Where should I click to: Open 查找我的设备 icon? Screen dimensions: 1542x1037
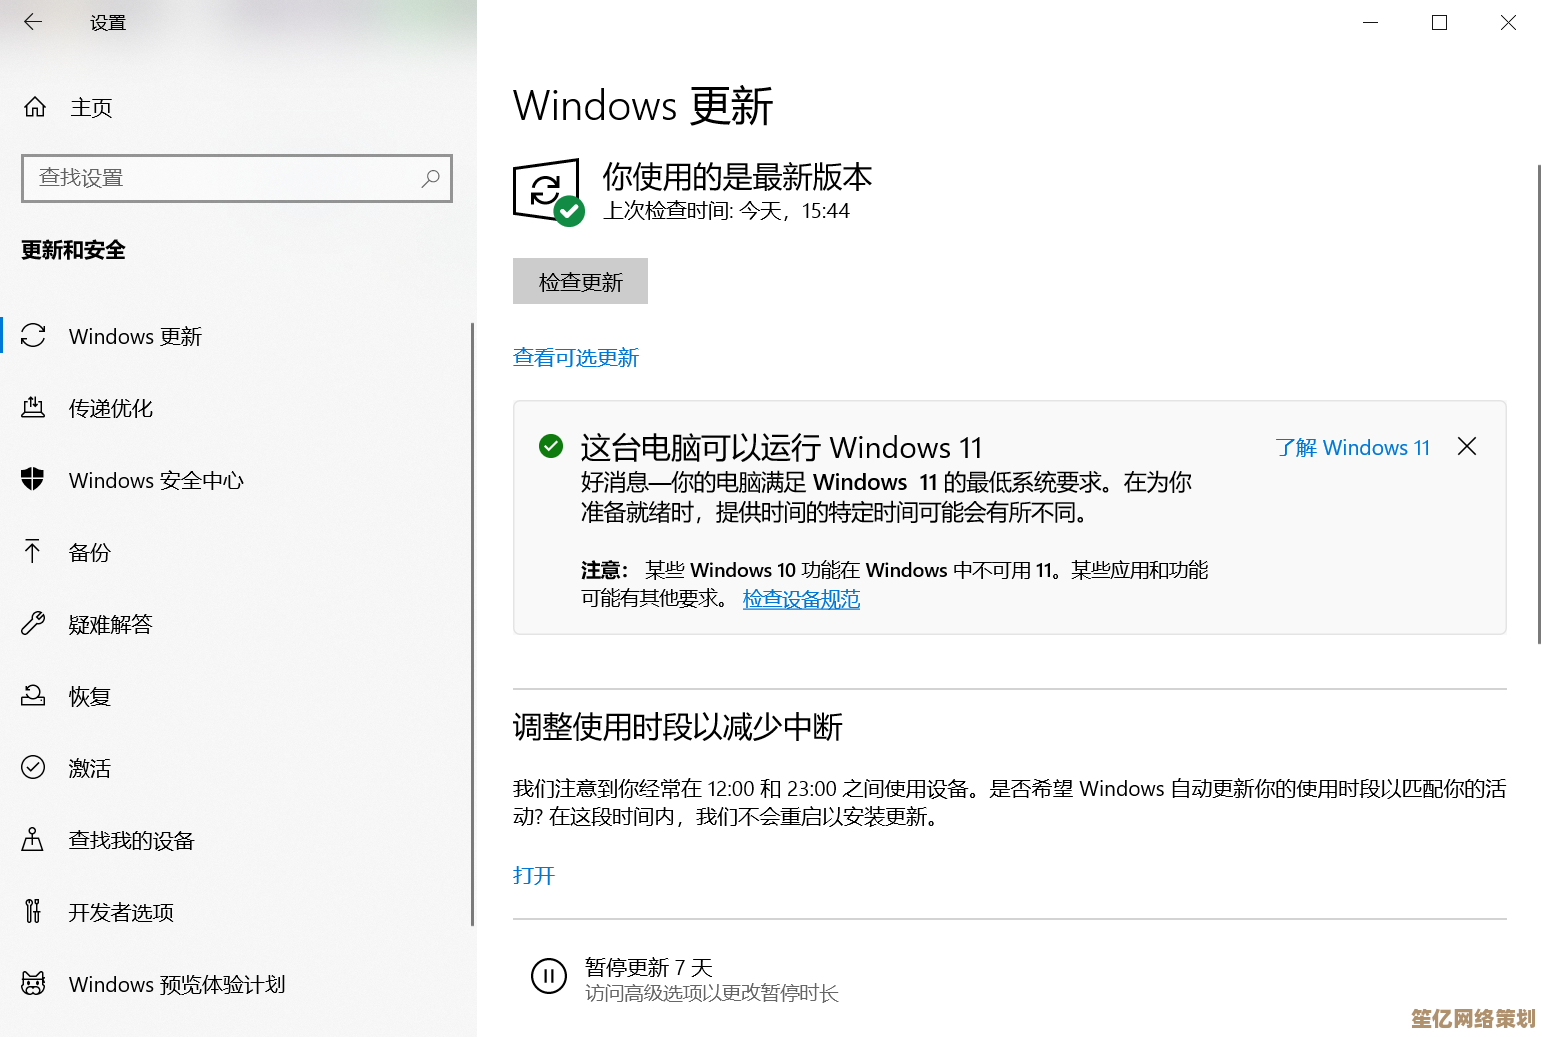point(33,840)
